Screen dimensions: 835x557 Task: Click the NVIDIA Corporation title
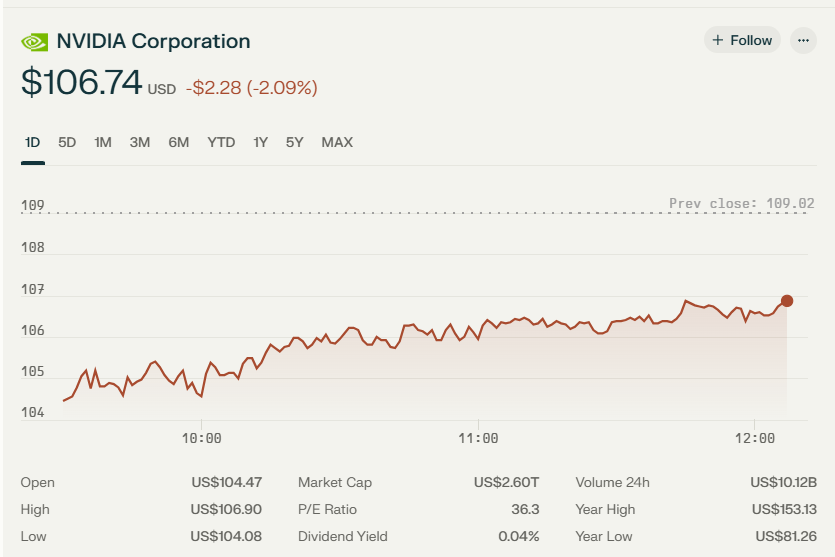pyautogui.click(x=153, y=42)
